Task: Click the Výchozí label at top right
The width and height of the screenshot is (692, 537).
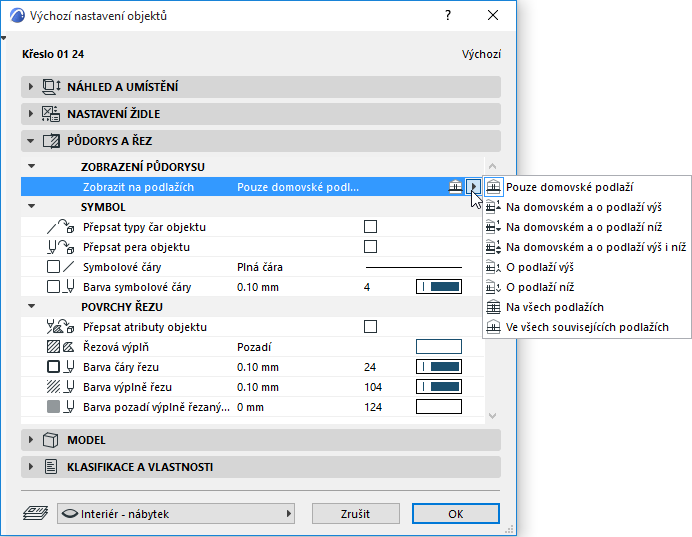Action: click(481, 54)
